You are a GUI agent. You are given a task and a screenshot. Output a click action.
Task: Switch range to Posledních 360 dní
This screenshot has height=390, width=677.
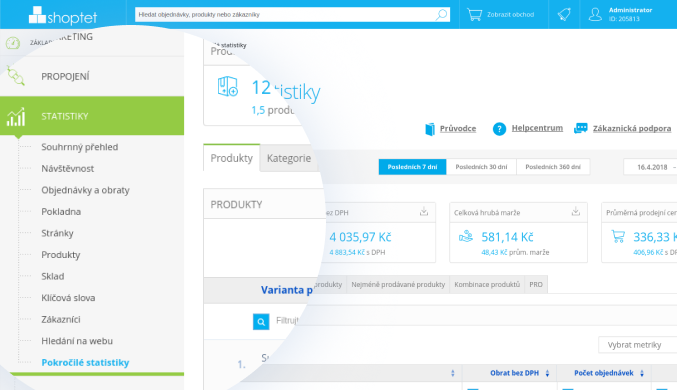553,167
